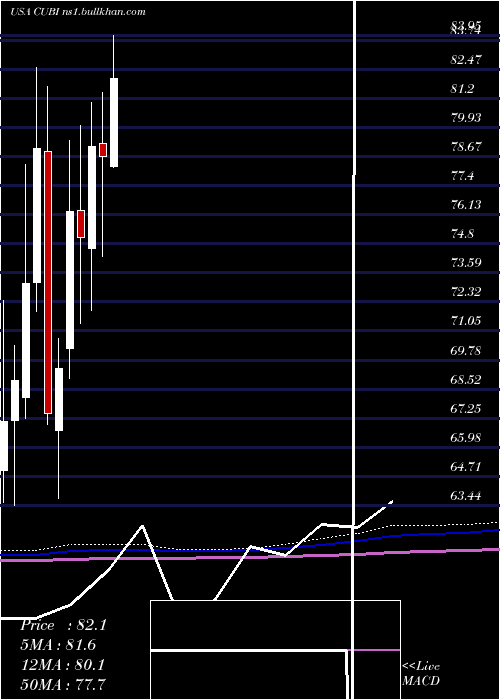Click the 76.13 price axis label
The width and height of the screenshot is (500, 700).
pos(466,205)
